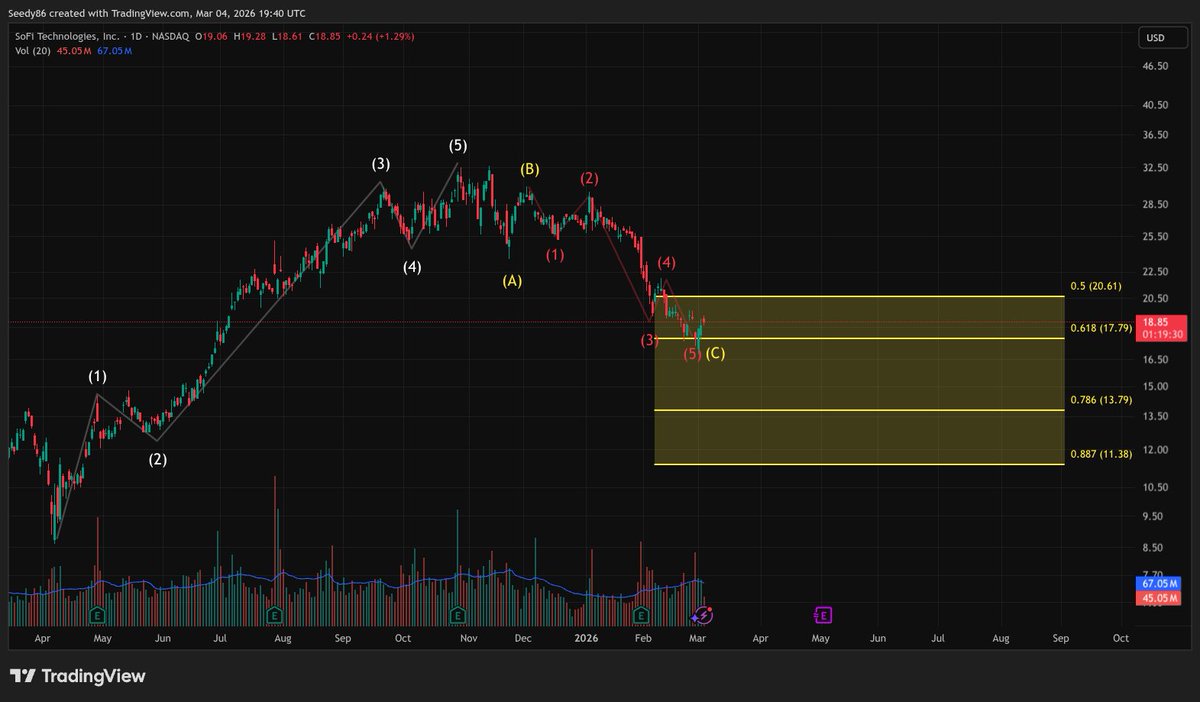Click the green earnings marker near May 2025
Viewport: 1200px width, 702px height.
[x=97, y=613]
